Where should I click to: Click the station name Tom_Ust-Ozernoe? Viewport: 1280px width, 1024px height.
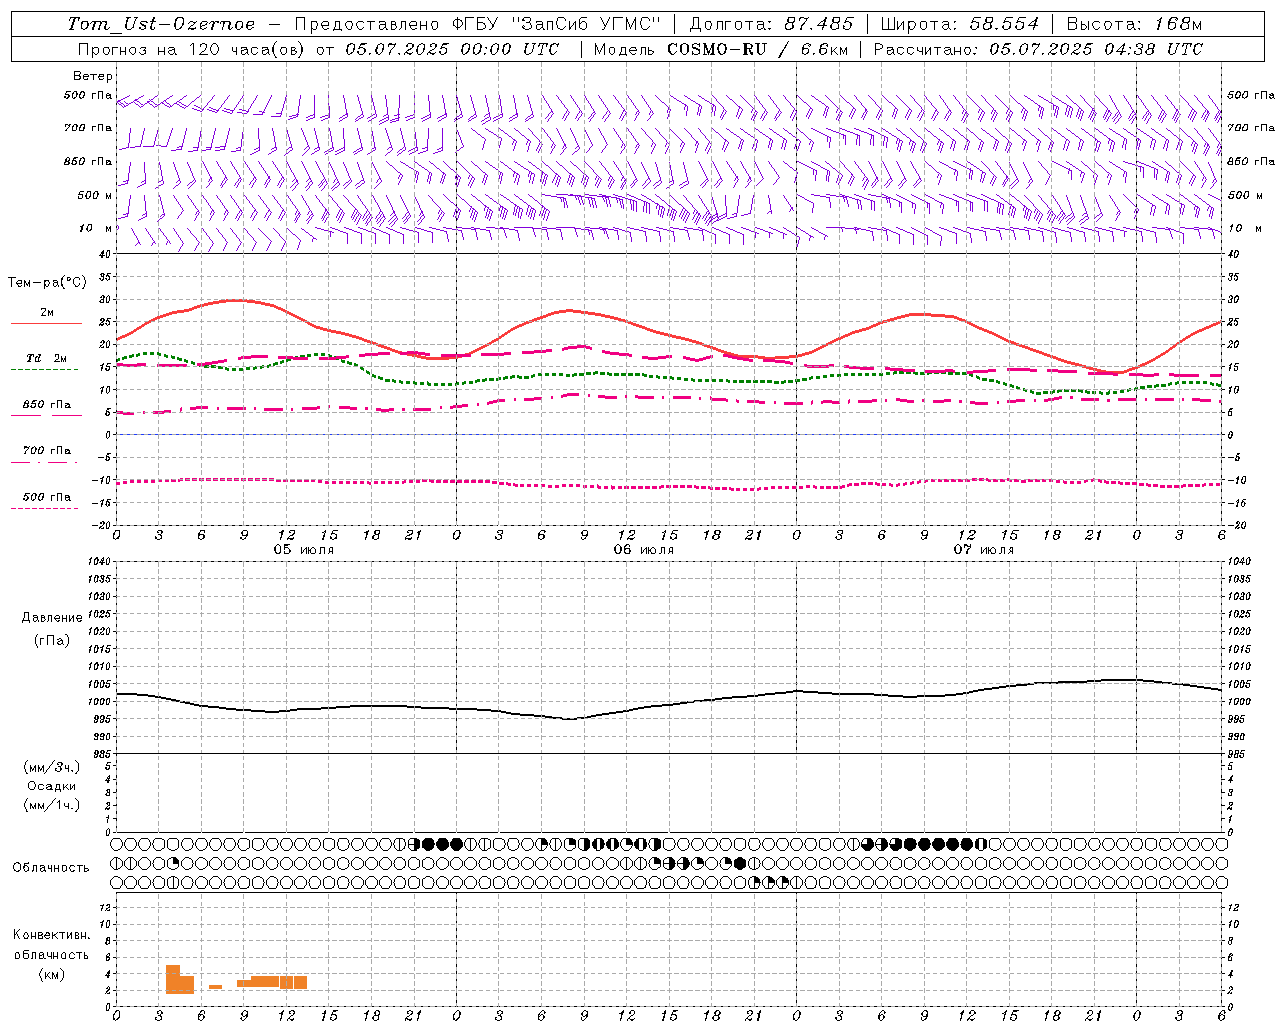[161, 24]
